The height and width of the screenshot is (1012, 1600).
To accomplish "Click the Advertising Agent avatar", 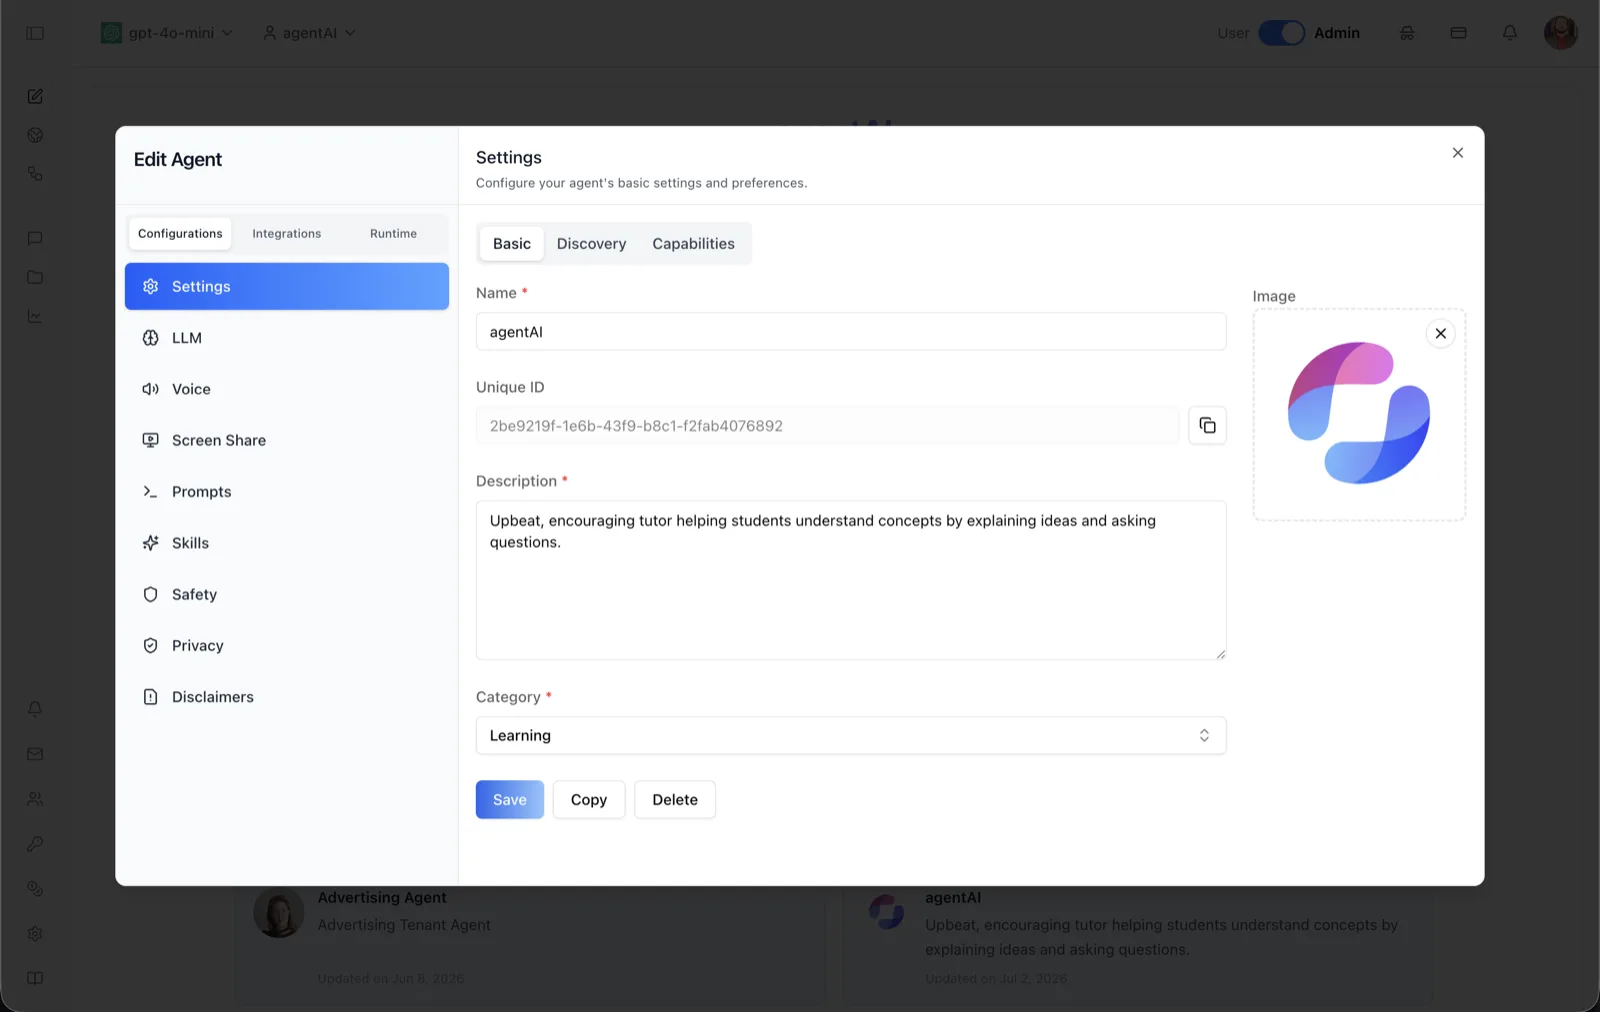I will coord(279,912).
